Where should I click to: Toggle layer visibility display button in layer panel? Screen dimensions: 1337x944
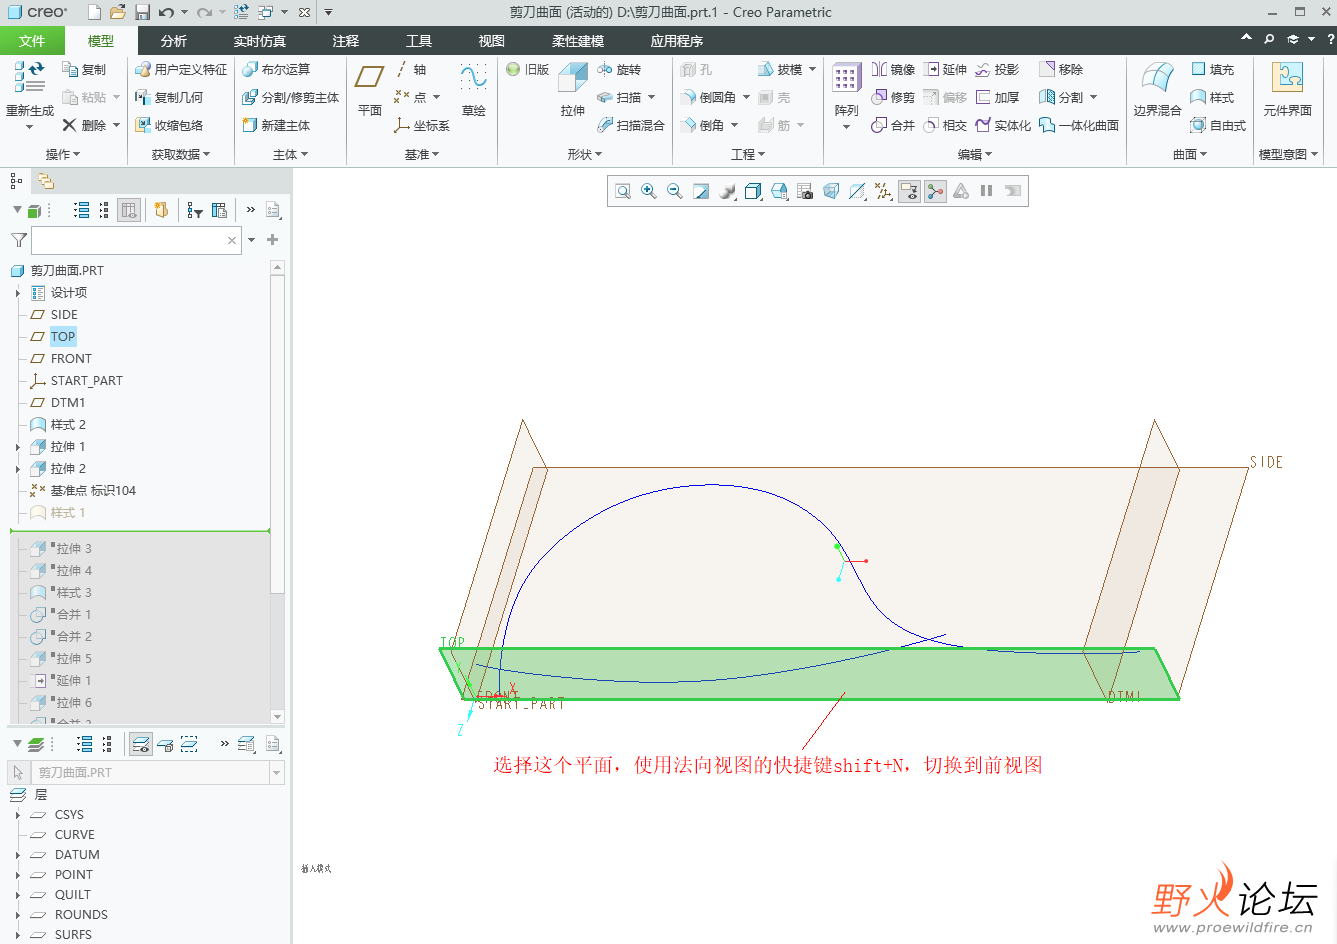click(x=141, y=744)
